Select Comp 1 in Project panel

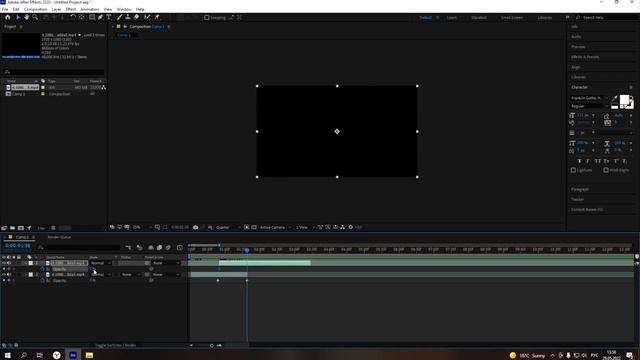tap(18, 94)
